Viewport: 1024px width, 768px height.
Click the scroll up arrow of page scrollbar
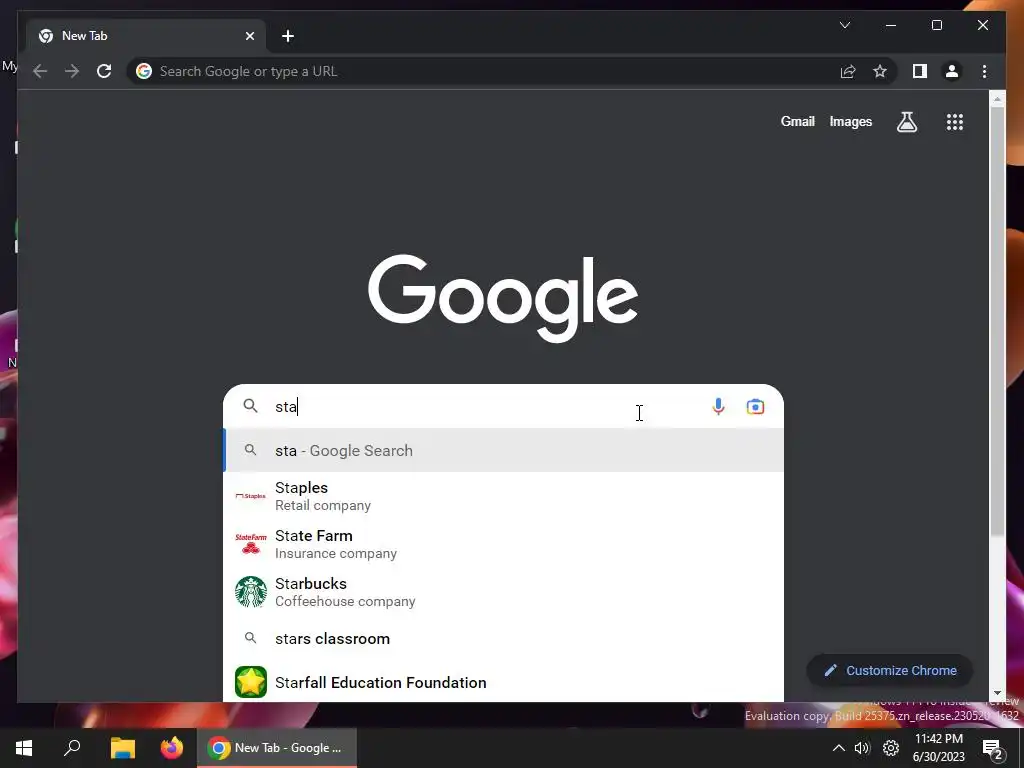[x=997, y=99]
